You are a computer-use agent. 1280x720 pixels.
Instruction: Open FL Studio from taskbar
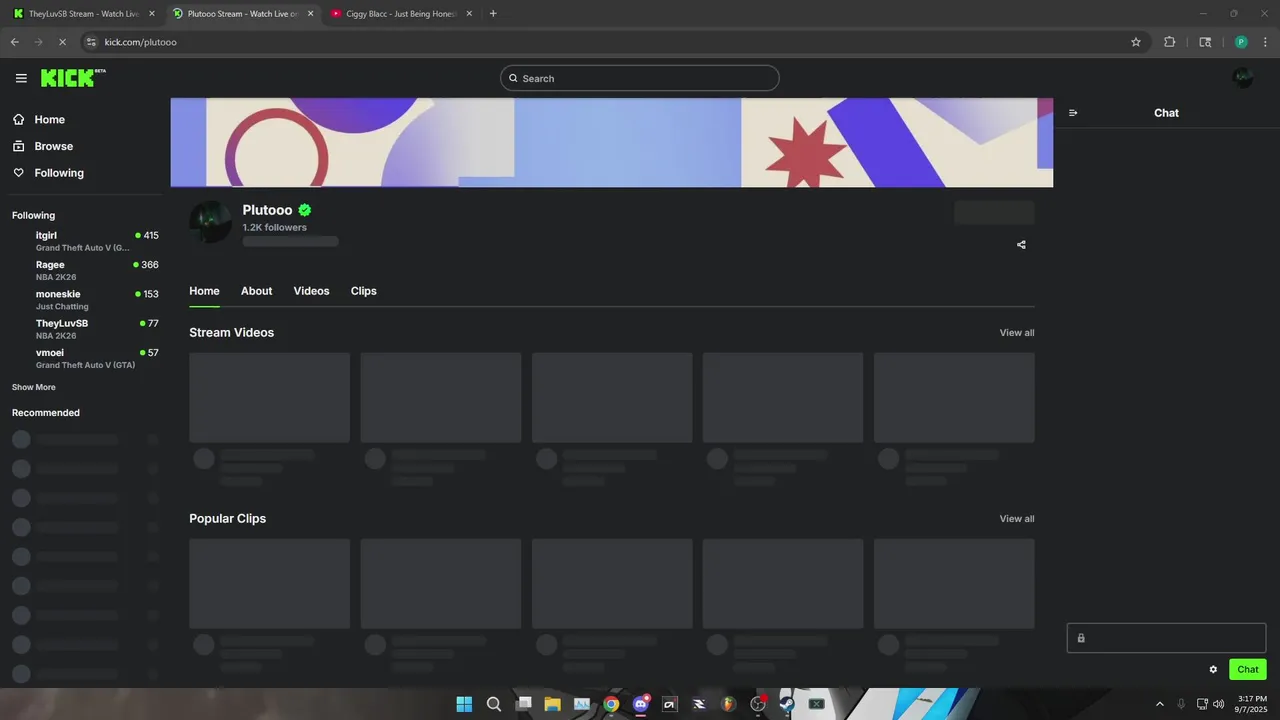tap(729, 704)
